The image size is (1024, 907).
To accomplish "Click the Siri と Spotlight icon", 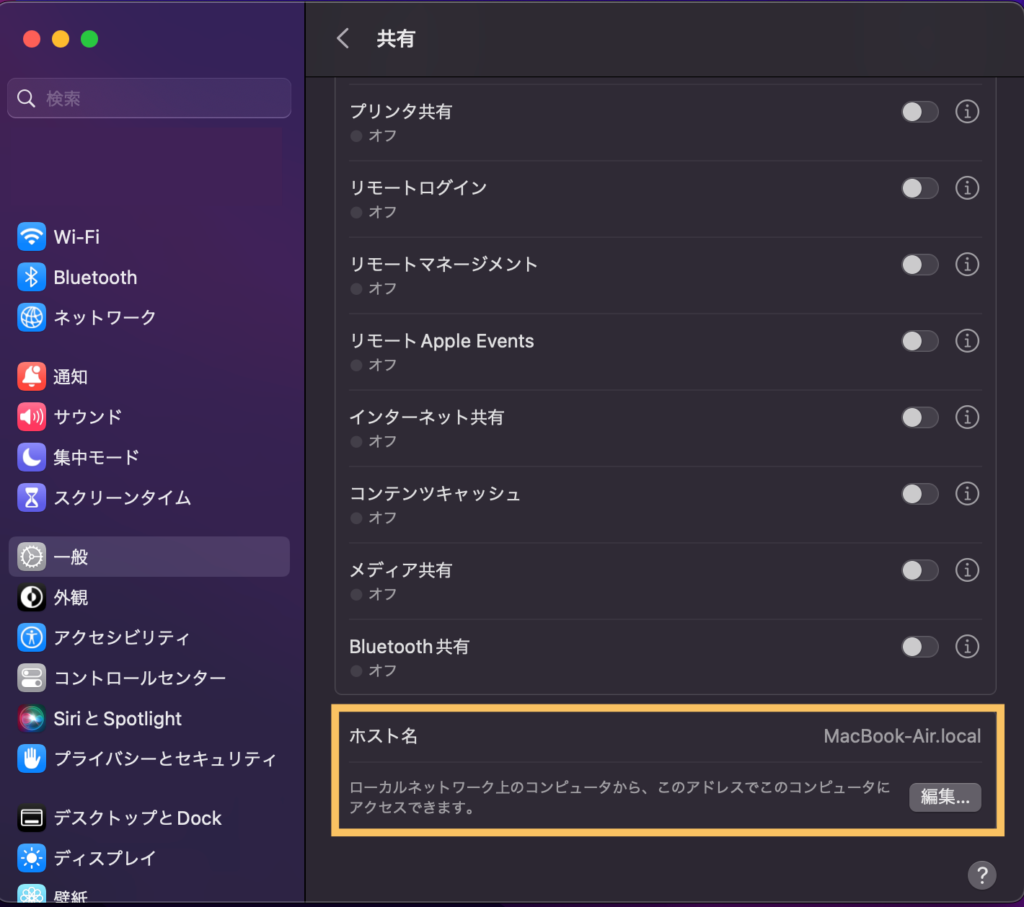I will 31,718.
